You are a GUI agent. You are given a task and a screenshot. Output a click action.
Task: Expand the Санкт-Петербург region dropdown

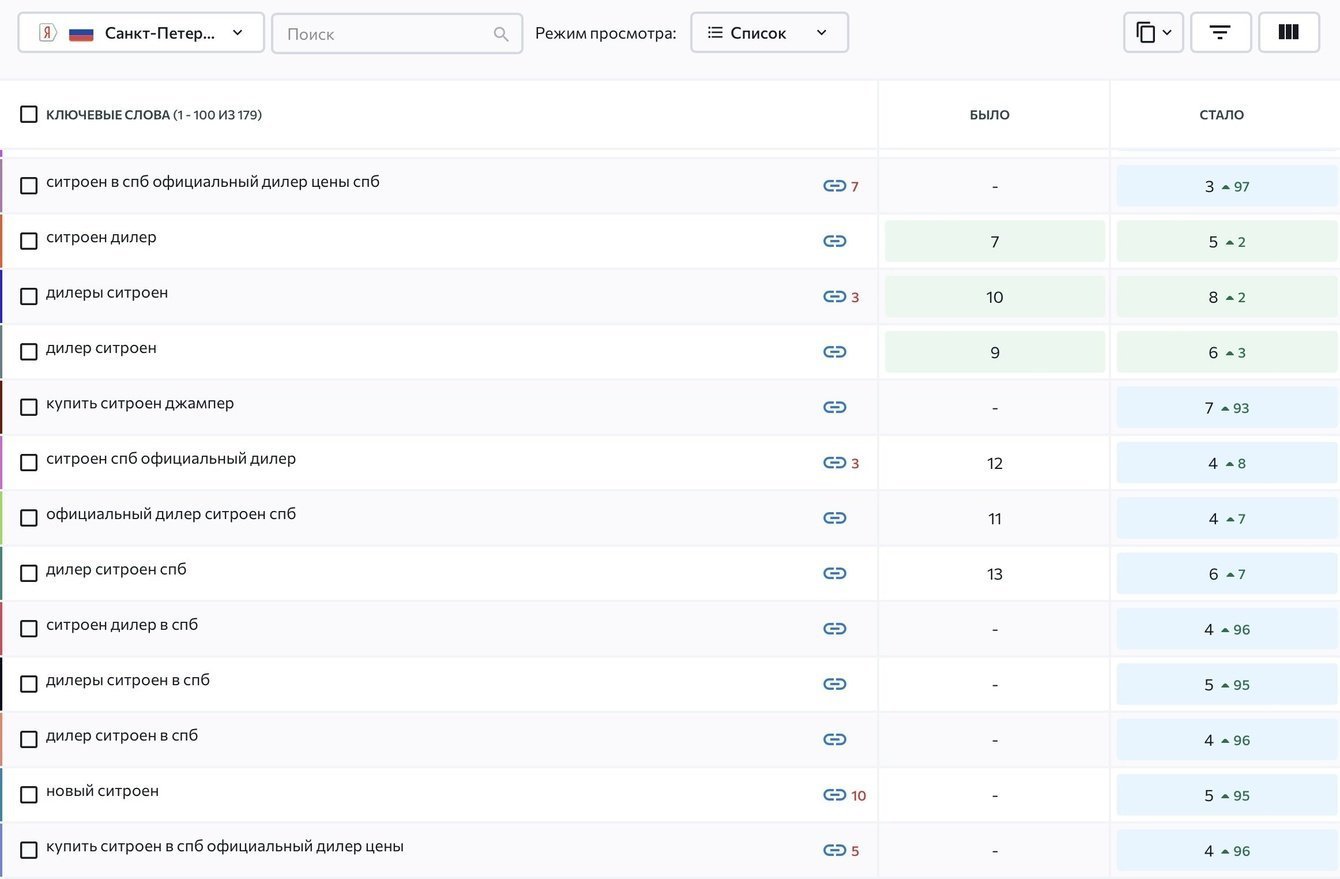(141, 33)
